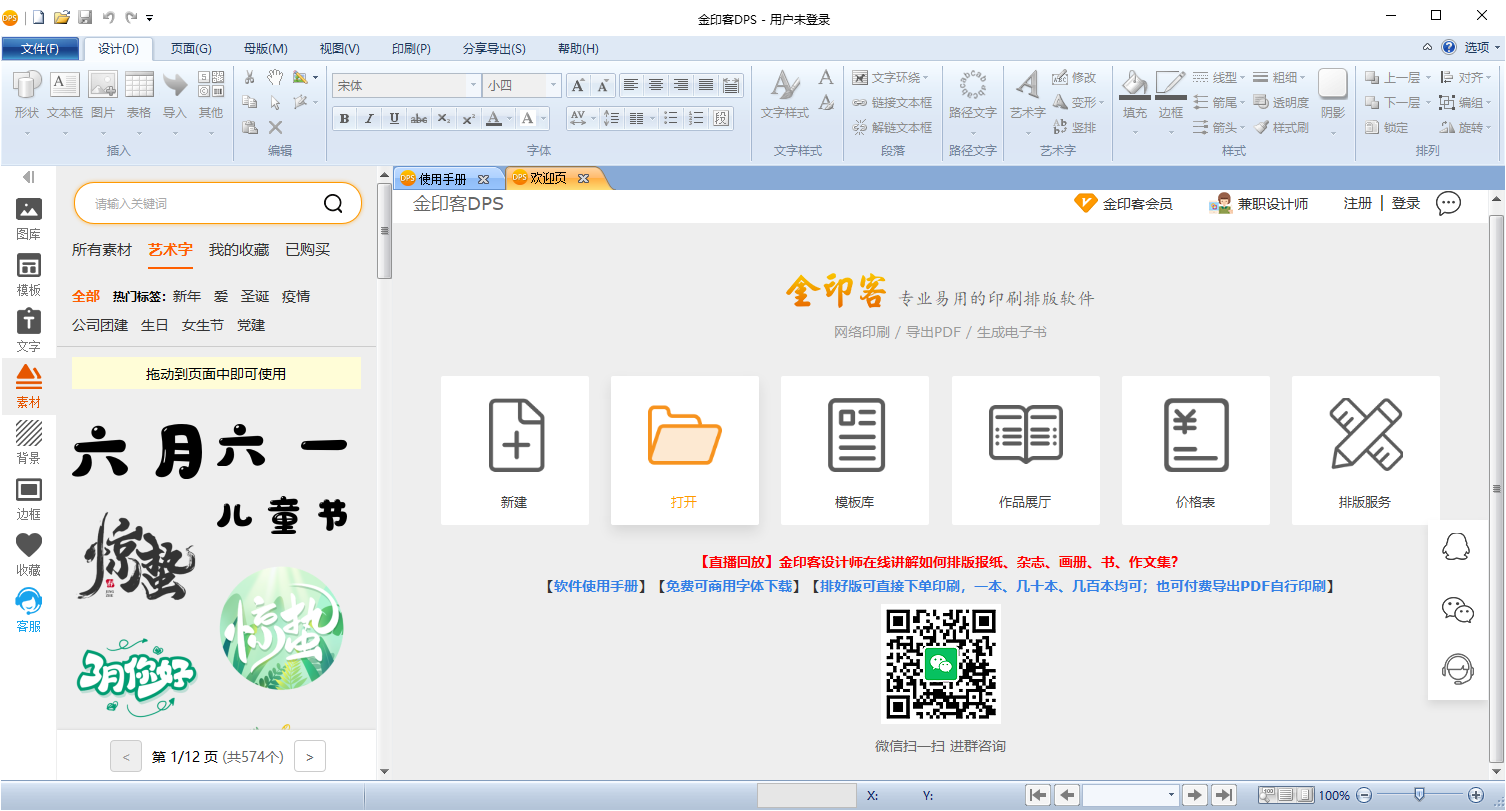The width and height of the screenshot is (1506, 811).
Task: Switch to the 使用手册 tab
Action: (x=448, y=177)
